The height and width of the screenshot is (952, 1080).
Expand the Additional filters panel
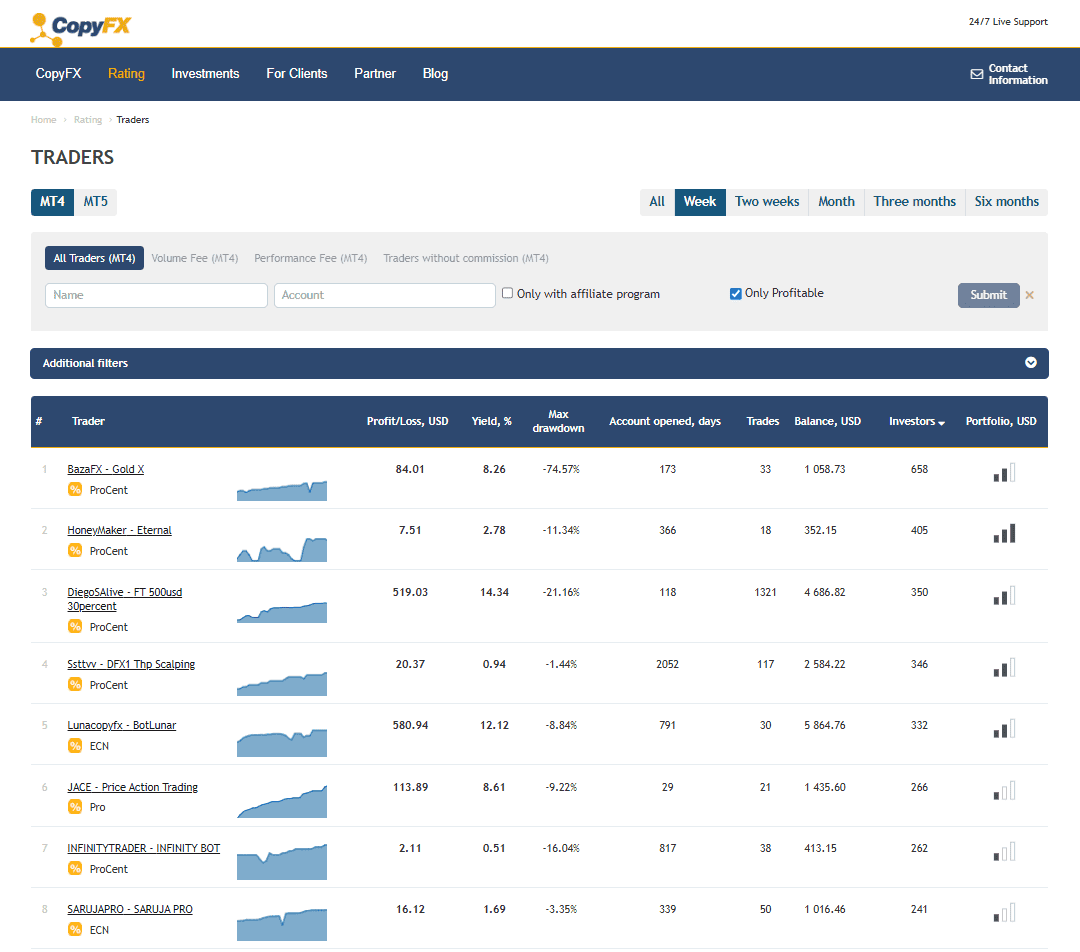tap(539, 363)
